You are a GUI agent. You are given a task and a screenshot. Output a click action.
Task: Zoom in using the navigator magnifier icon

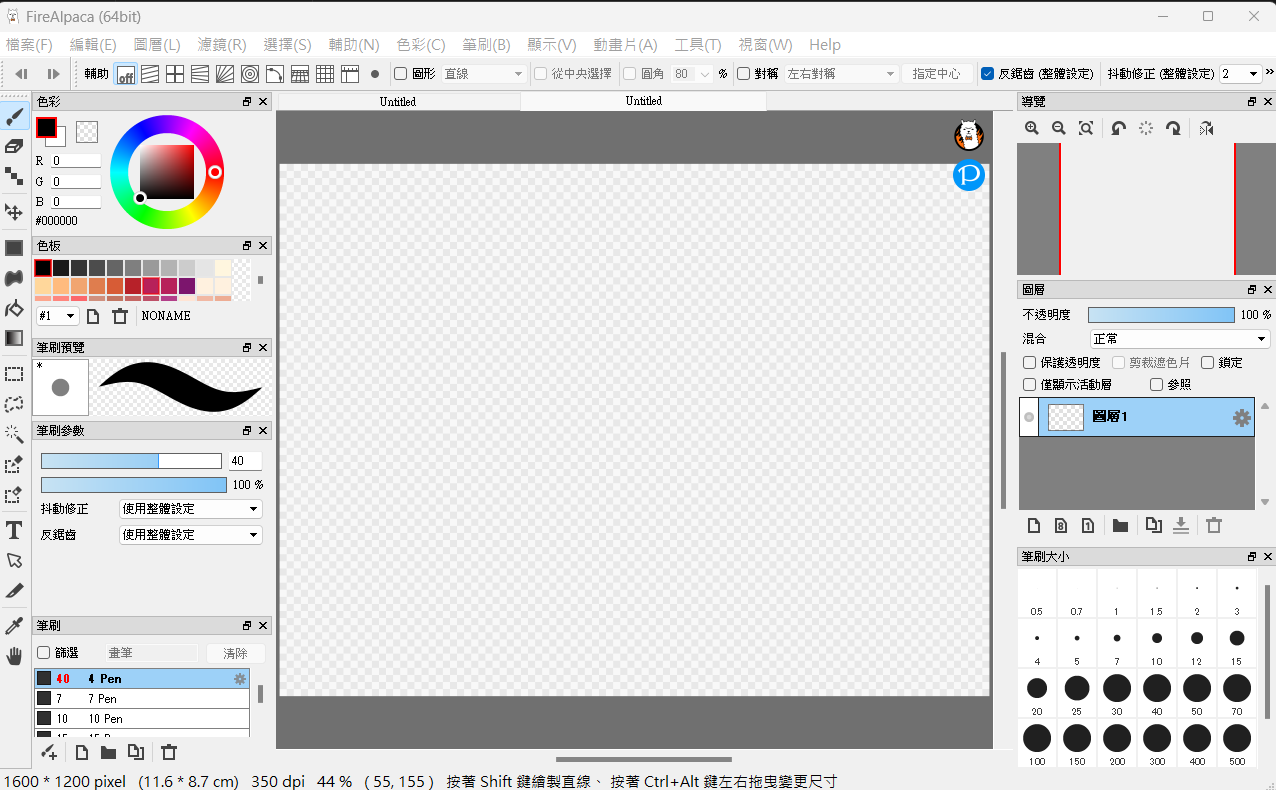click(x=1031, y=128)
